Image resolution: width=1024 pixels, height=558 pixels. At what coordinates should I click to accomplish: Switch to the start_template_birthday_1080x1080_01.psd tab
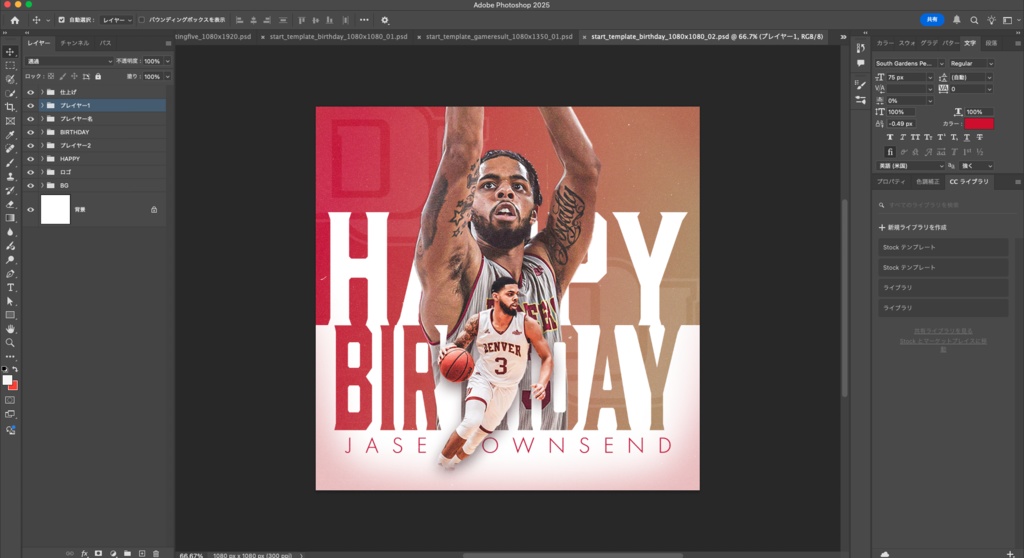(x=338, y=37)
